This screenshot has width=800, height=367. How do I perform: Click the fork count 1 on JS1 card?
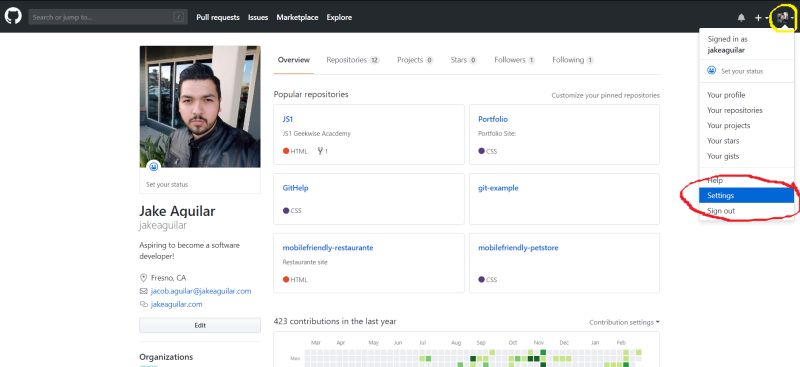[326, 151]
